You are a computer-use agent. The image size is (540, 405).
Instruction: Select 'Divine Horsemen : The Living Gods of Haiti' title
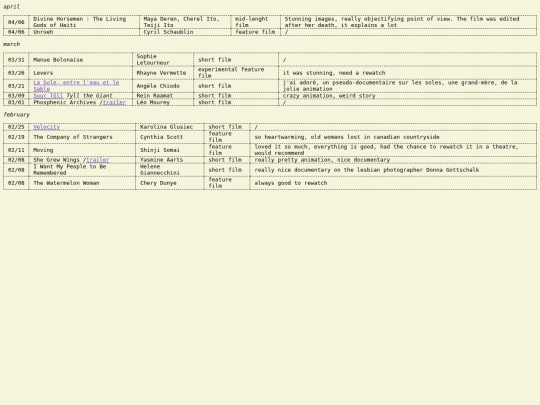tap(84, 22)
